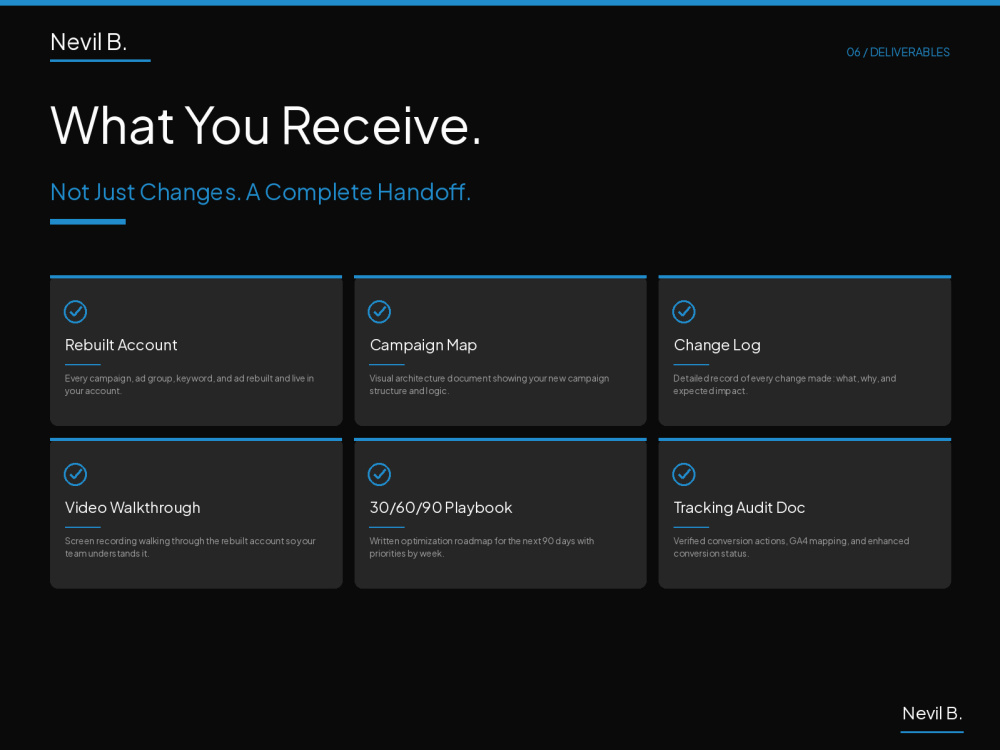Viewport: 1000px width, 750px height.
Task: Click description 'Screen recording walking through...'
Action: (190, 547)
